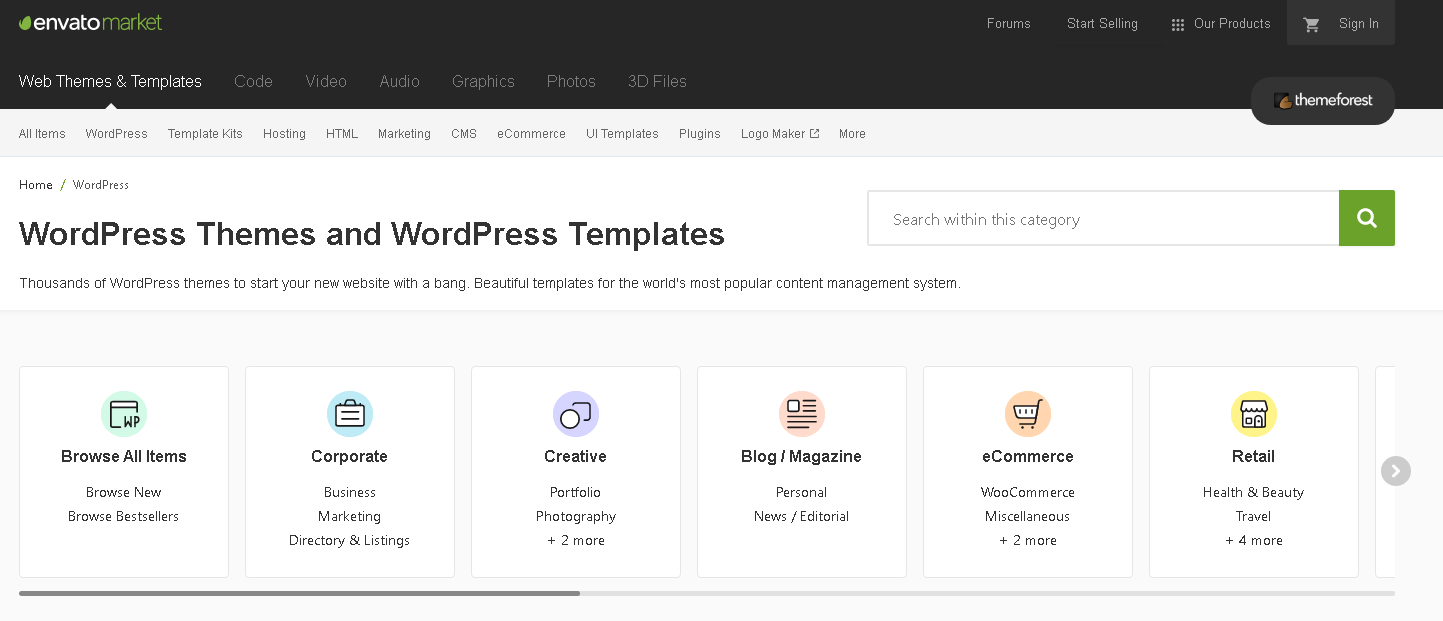Switch to the 3D Files tab
1443x621 pixels.
(x=657, y=81)
